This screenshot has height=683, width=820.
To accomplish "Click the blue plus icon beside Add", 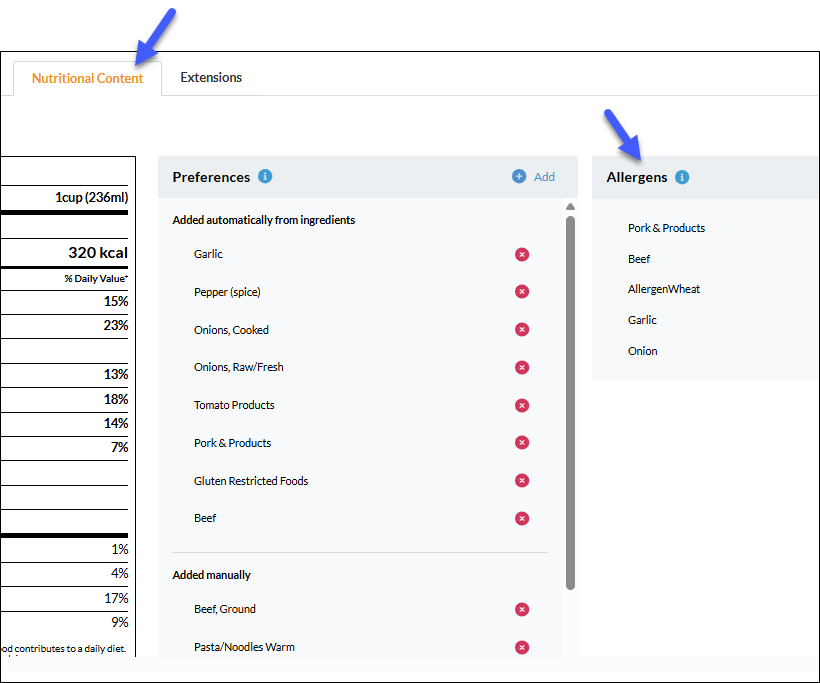I will pos(519,176).
